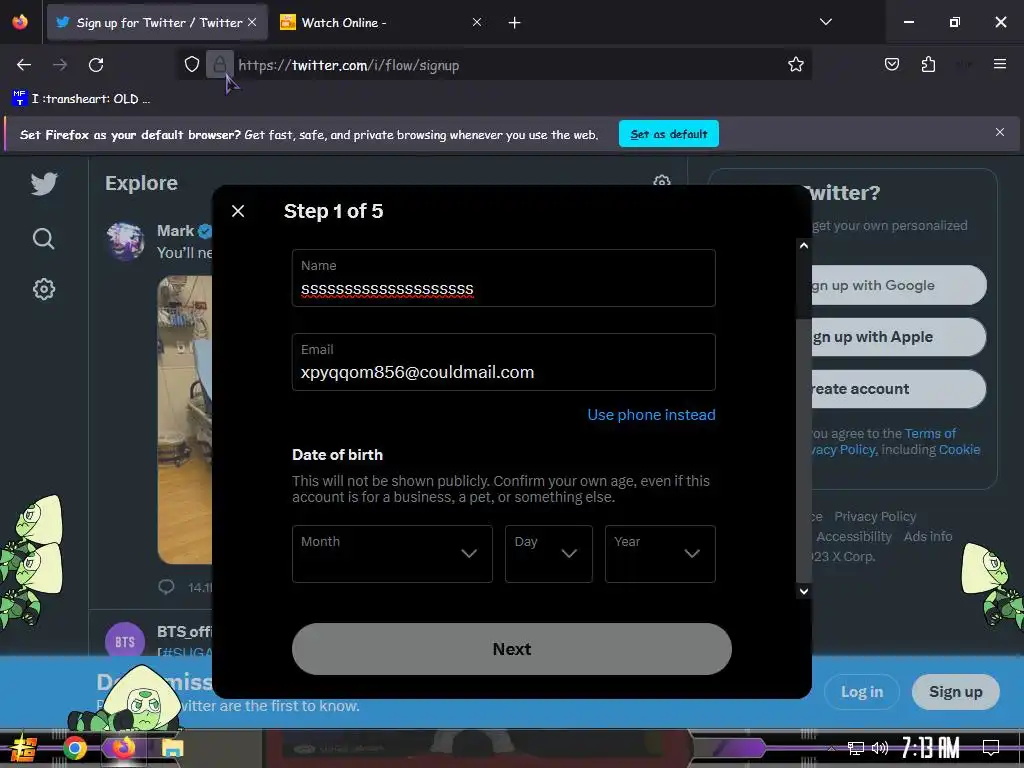Click the reply comment icon under the tweet
Viewport: 1024px width, 768px height.
click(x=167, y=586)
